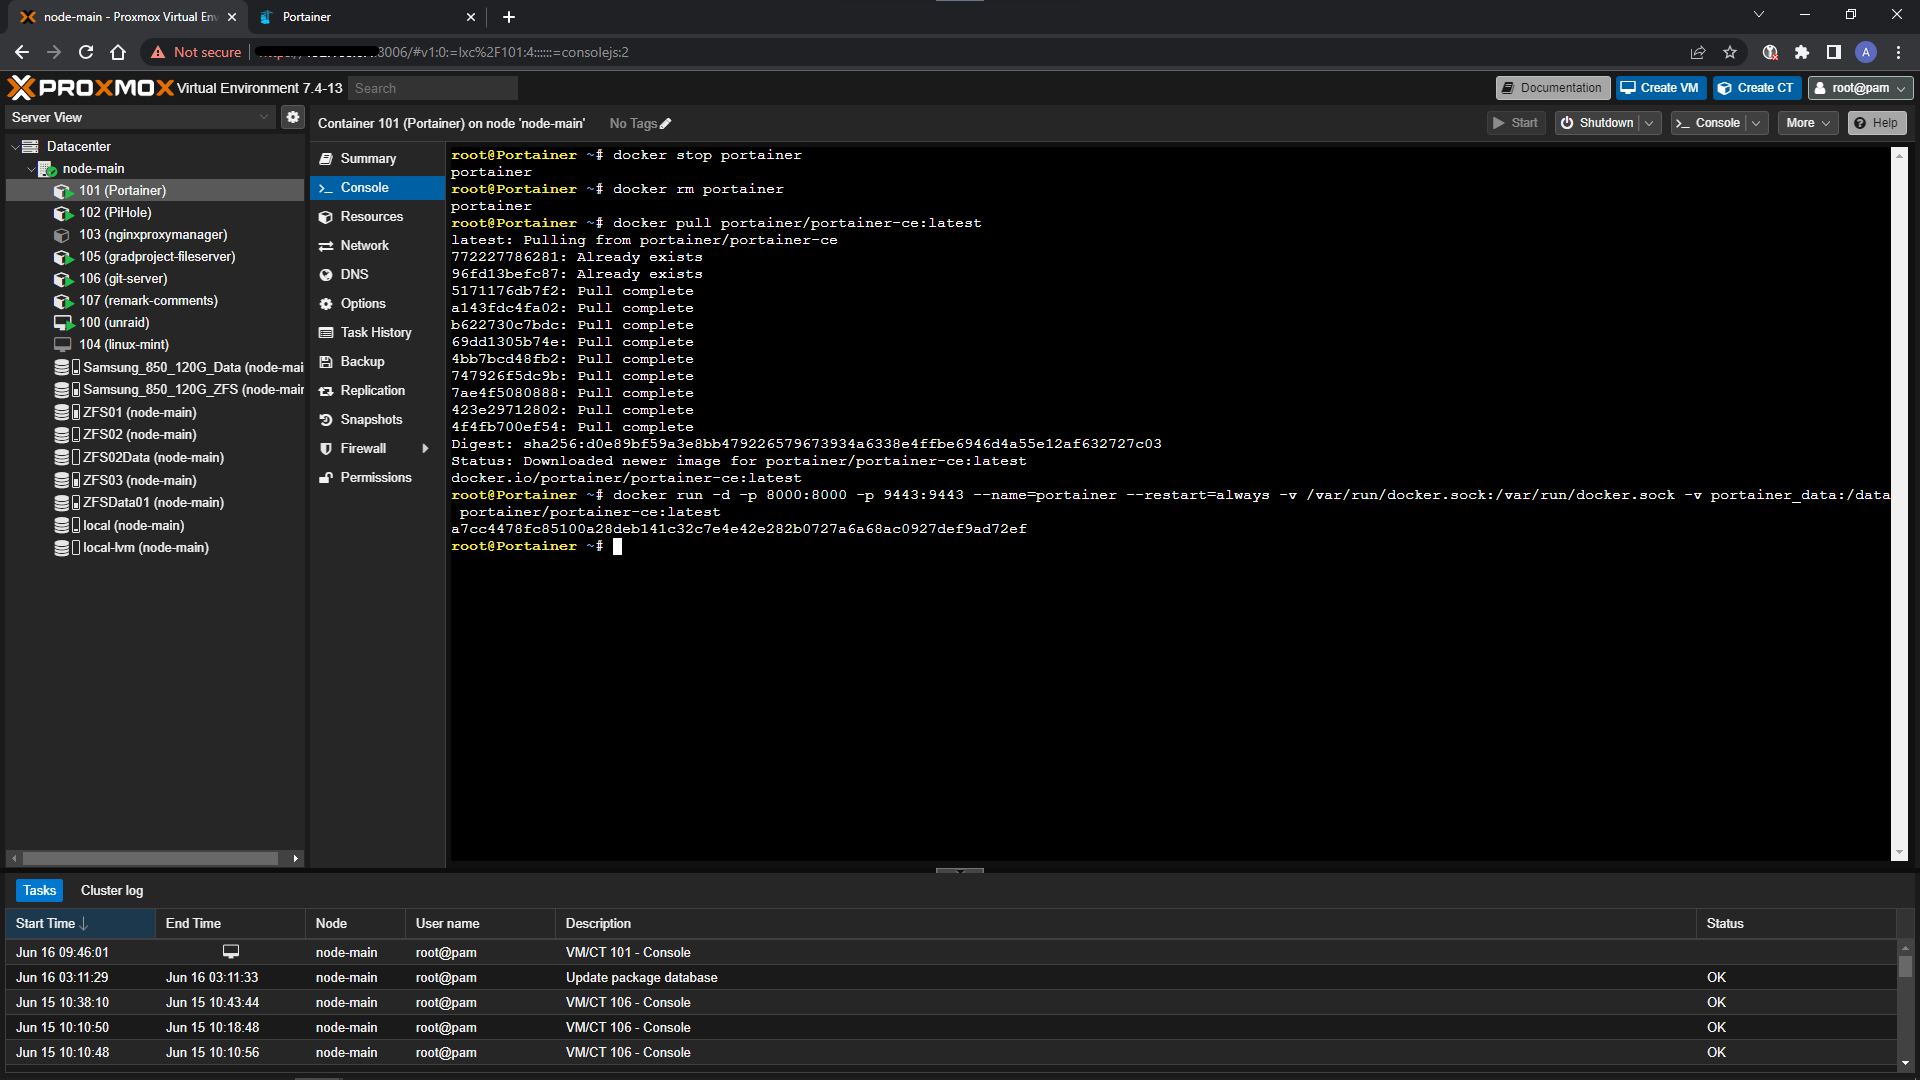Open Chrome three-dot menu
Viewport: 1920px width, 1080px height.
coord(1898,52)
